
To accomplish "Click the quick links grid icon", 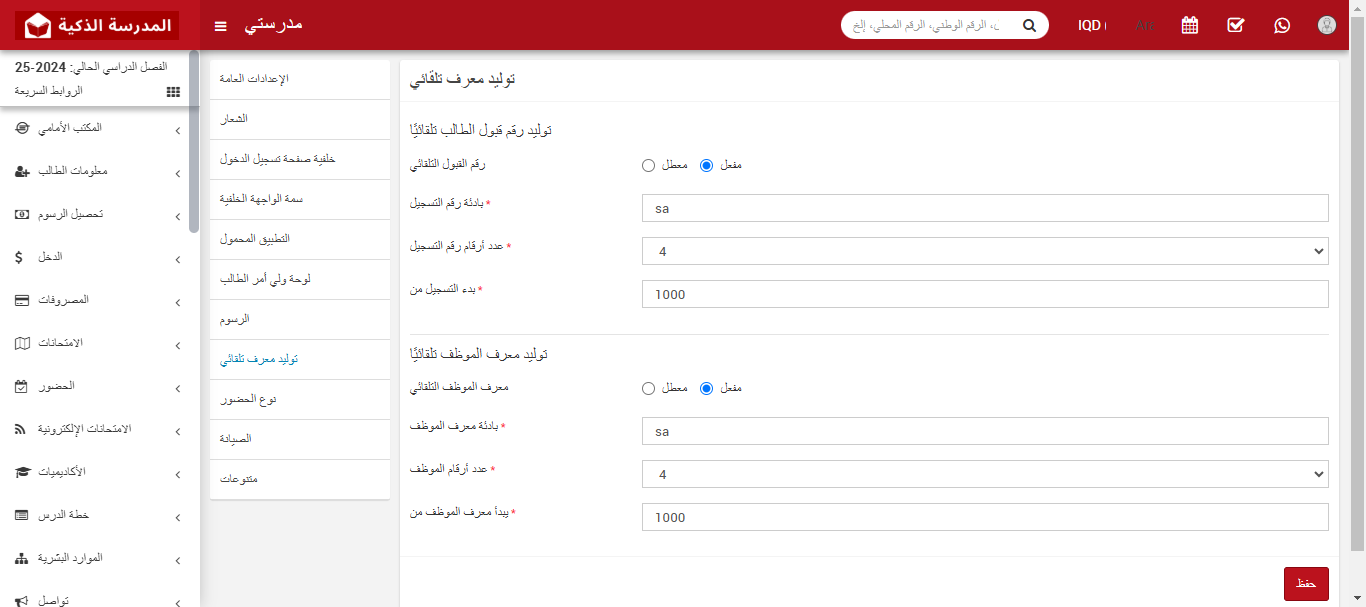I will coord(172,91).
